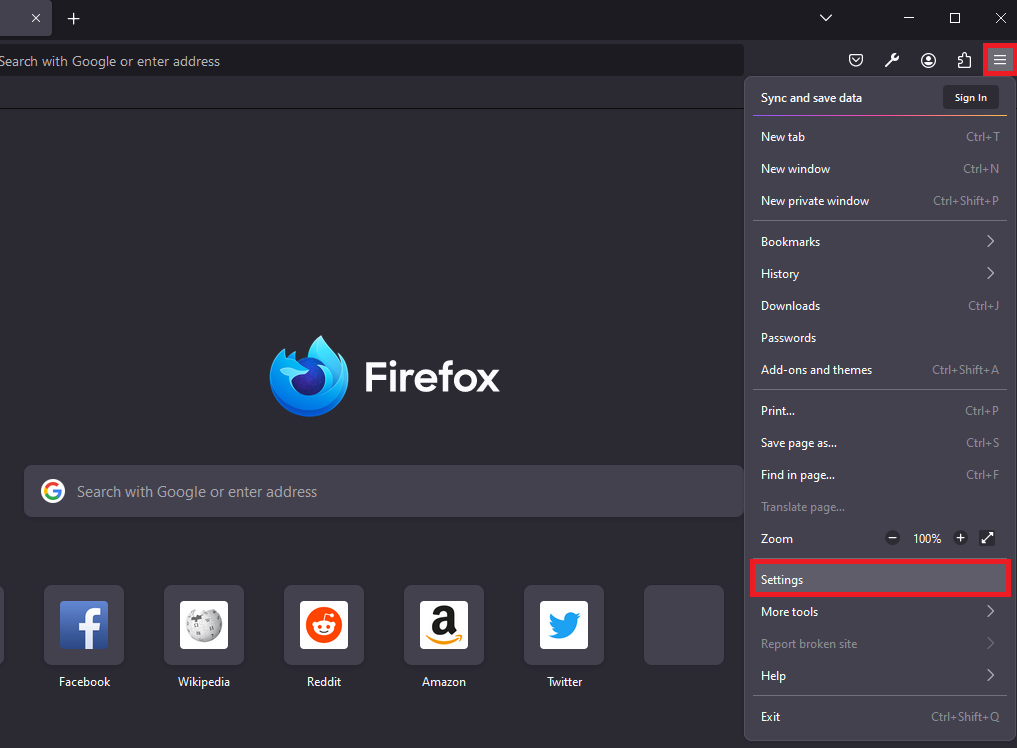1017x748 pixels.
Task: Open the tab list dropdown arrow
Action: (825, 18)
